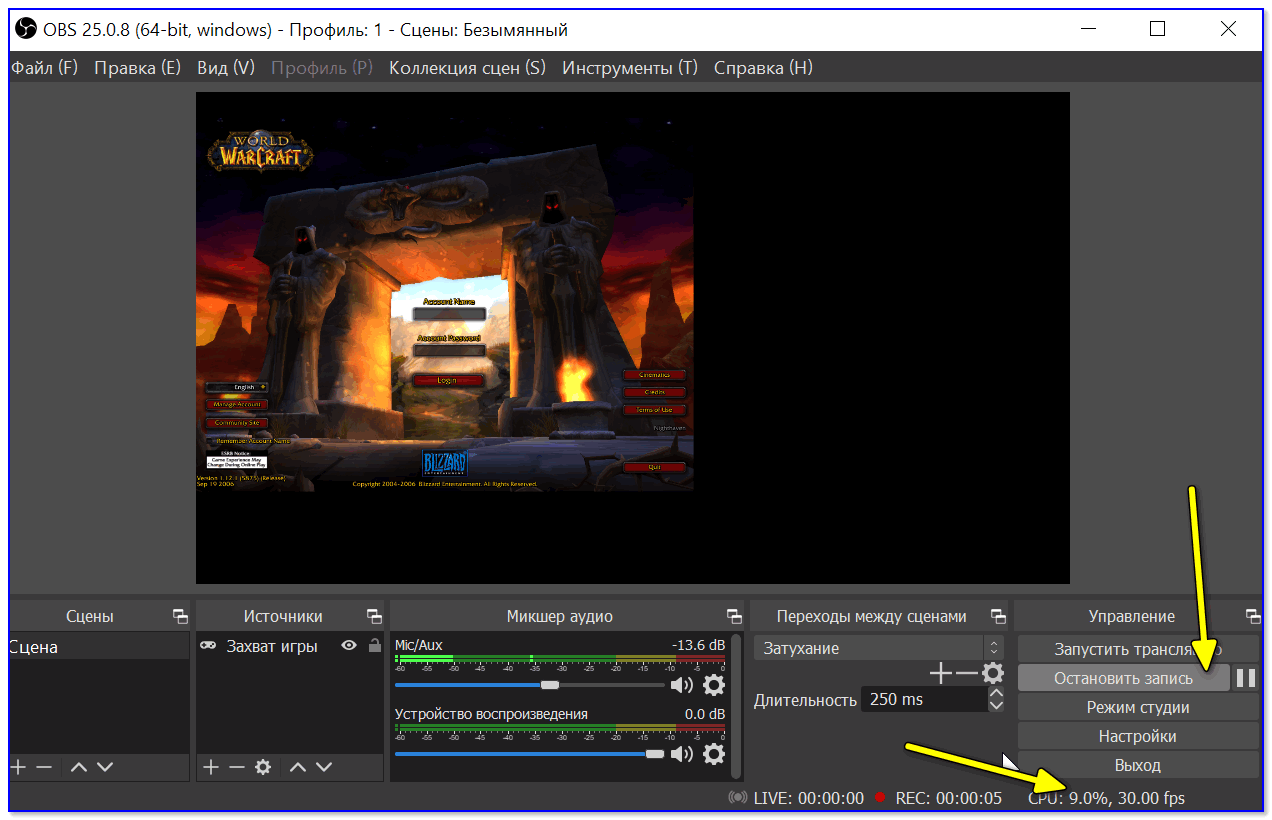Image resolution: width=1272 pixels, height=820 pixels.
Task: Undock the Микшер аудио panel
Action: pos(734,616)
